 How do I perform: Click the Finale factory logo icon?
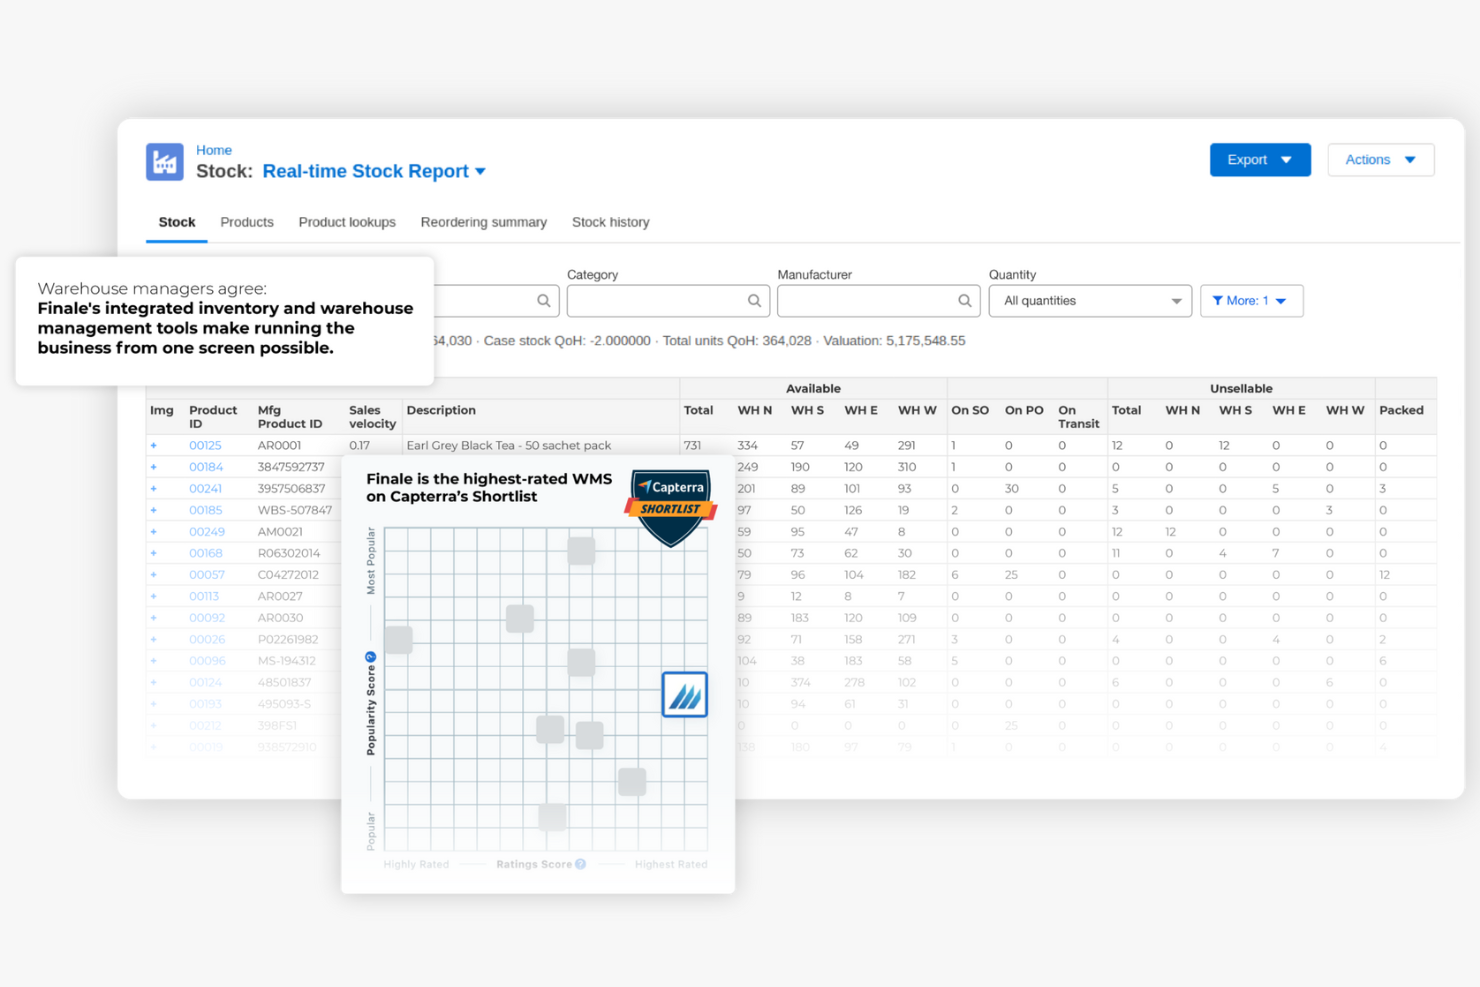pos(165,161)
